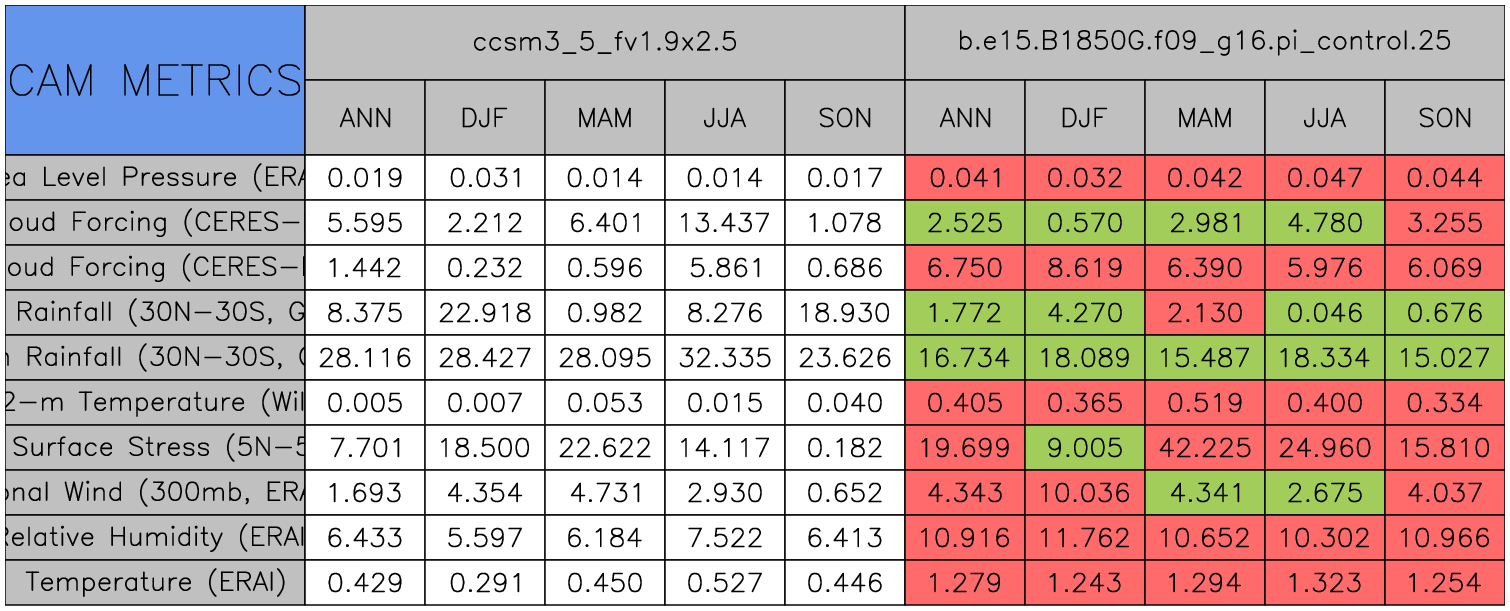Select DJF column header under ccsm3_5_fv1.9x2.5
1510x611 pixels.
[485, 118]
